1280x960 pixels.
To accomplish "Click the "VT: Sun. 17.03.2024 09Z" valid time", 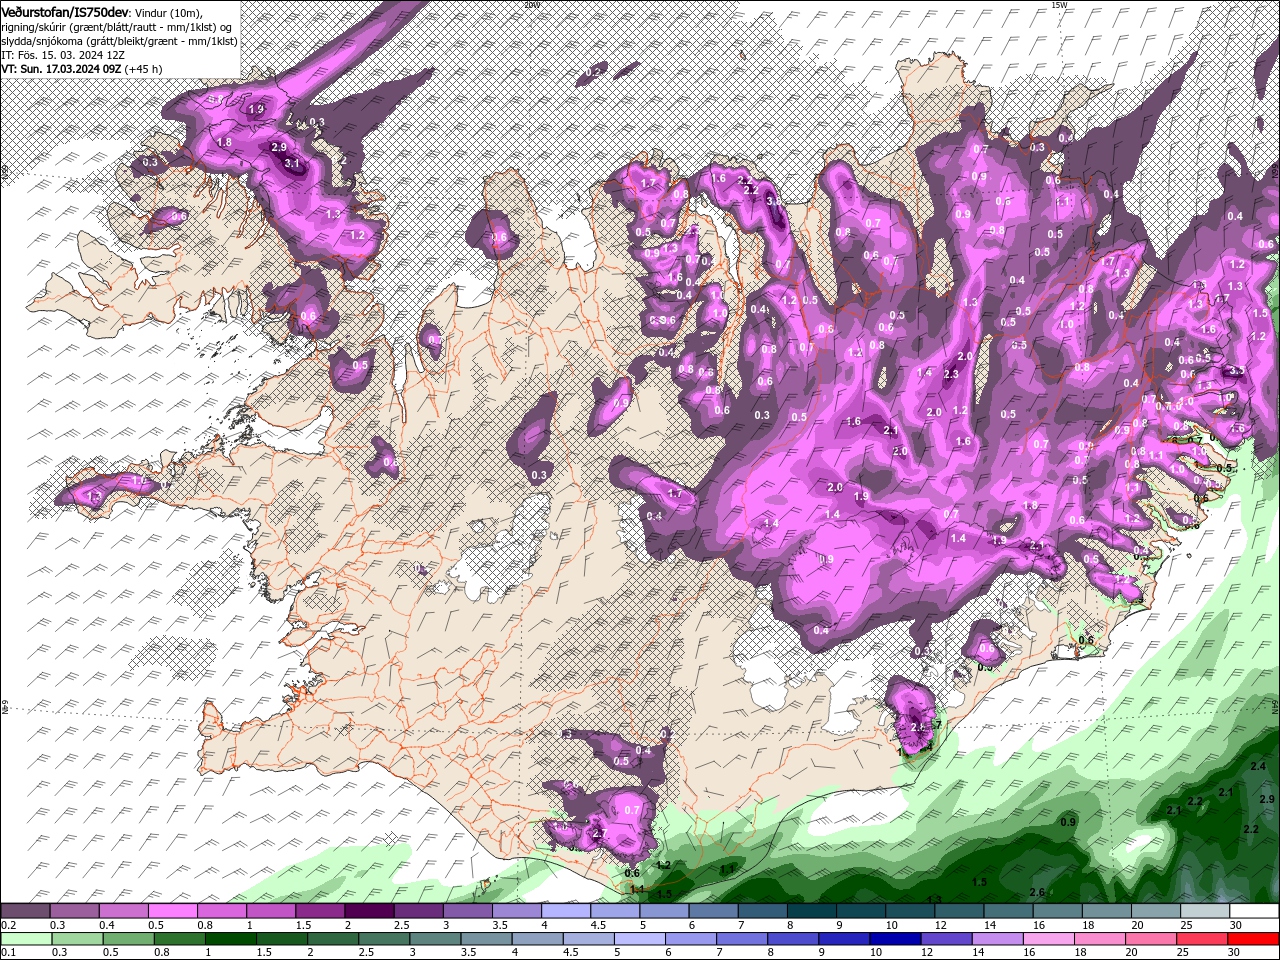I will tap(61, 69).
